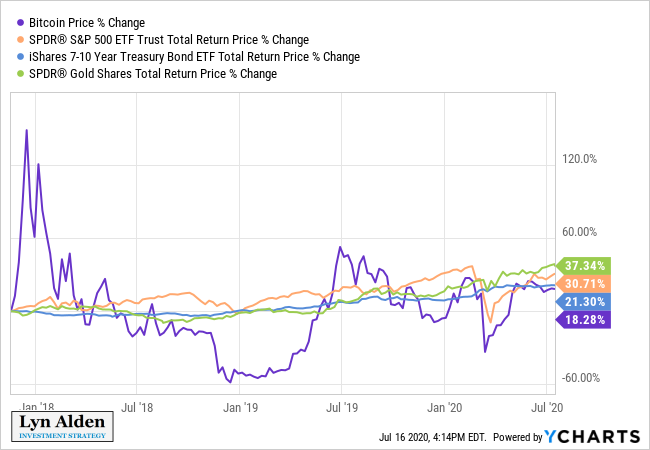Select the Bitcoin Price % Change label
The width and height of the screenshot is (650, 450).
(87, 22)
